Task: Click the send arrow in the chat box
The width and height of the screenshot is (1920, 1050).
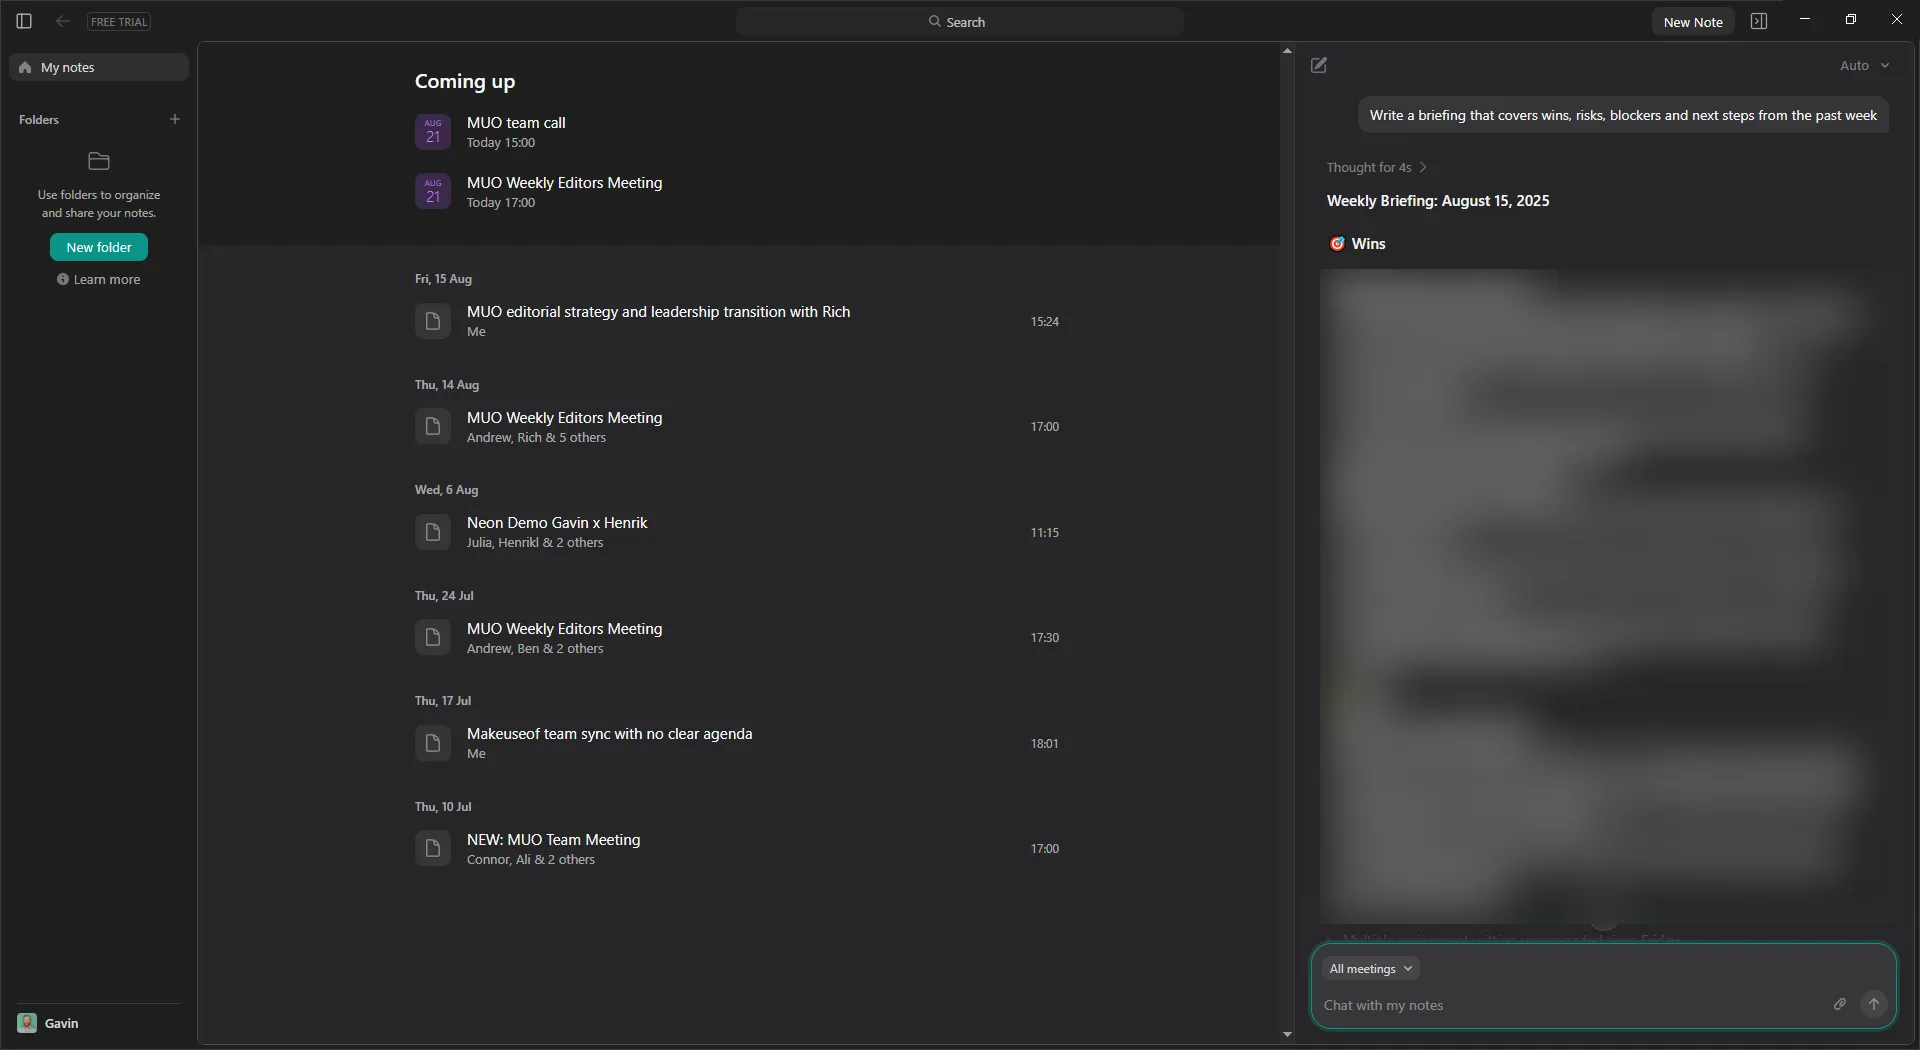Action: click(x=1875, y=1004)
